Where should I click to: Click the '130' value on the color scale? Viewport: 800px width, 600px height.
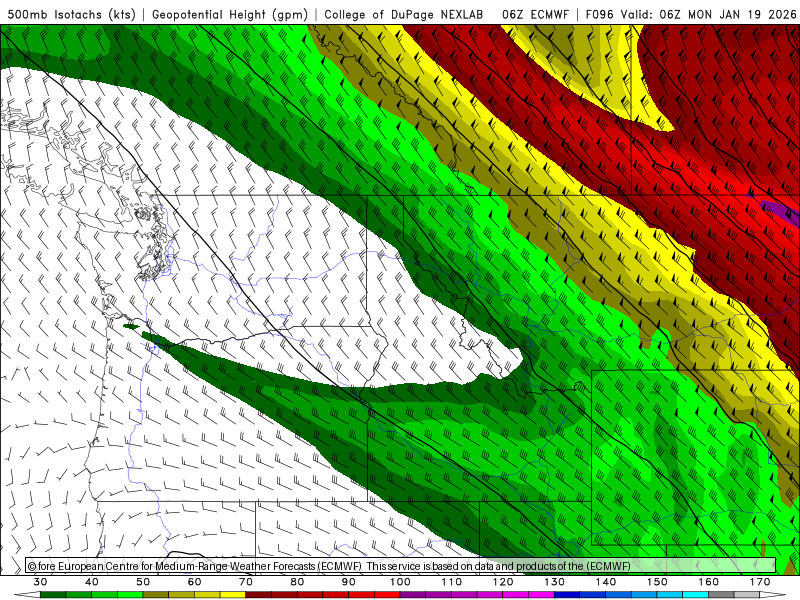coord(555,582)
